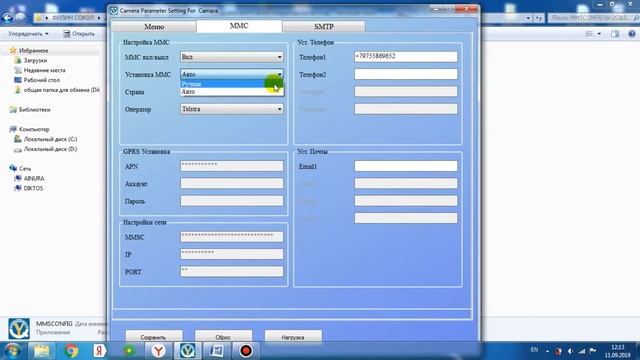Switch to the Меню tab
Image resolution: width=640 pixels, height=360 pixels.
click(154, 27)
